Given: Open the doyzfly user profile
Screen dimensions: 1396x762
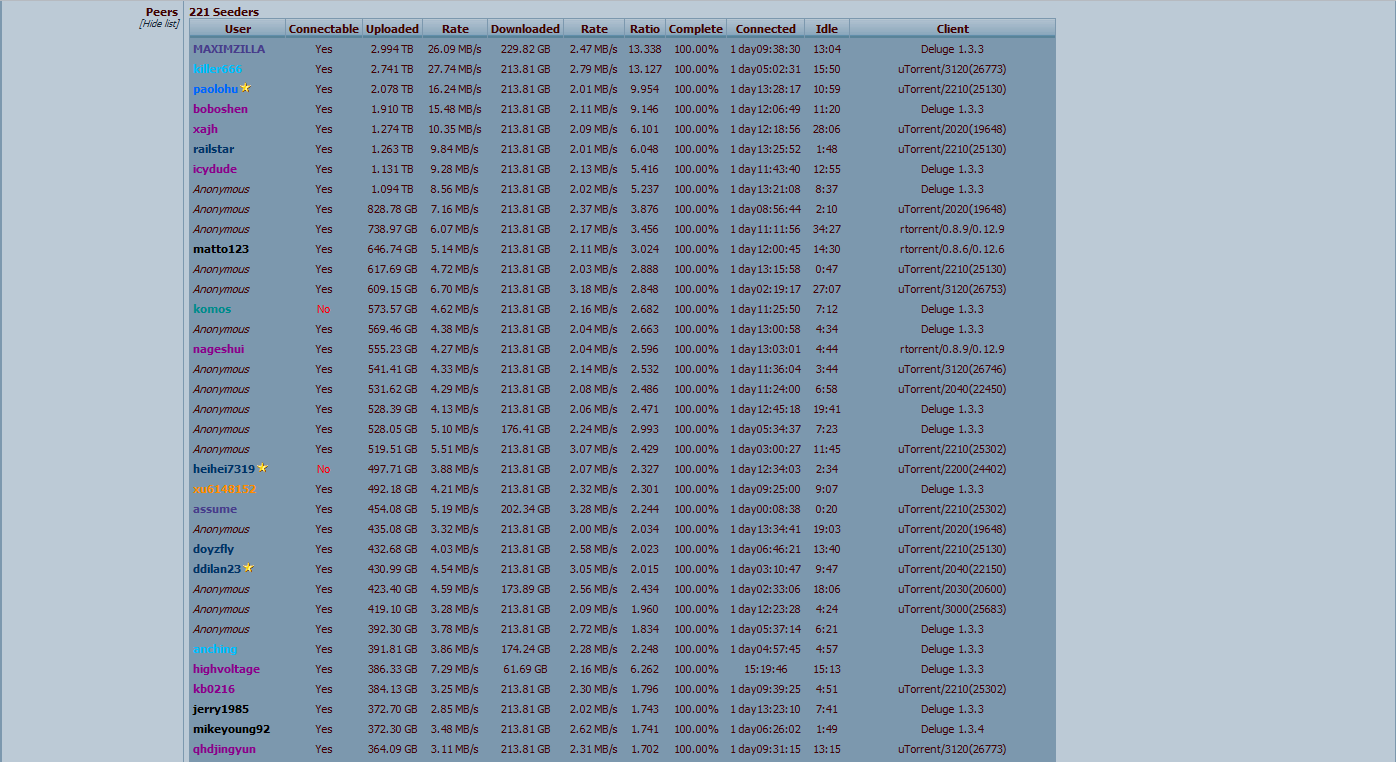Looking at the screenshot, I should tap(213, 549).
